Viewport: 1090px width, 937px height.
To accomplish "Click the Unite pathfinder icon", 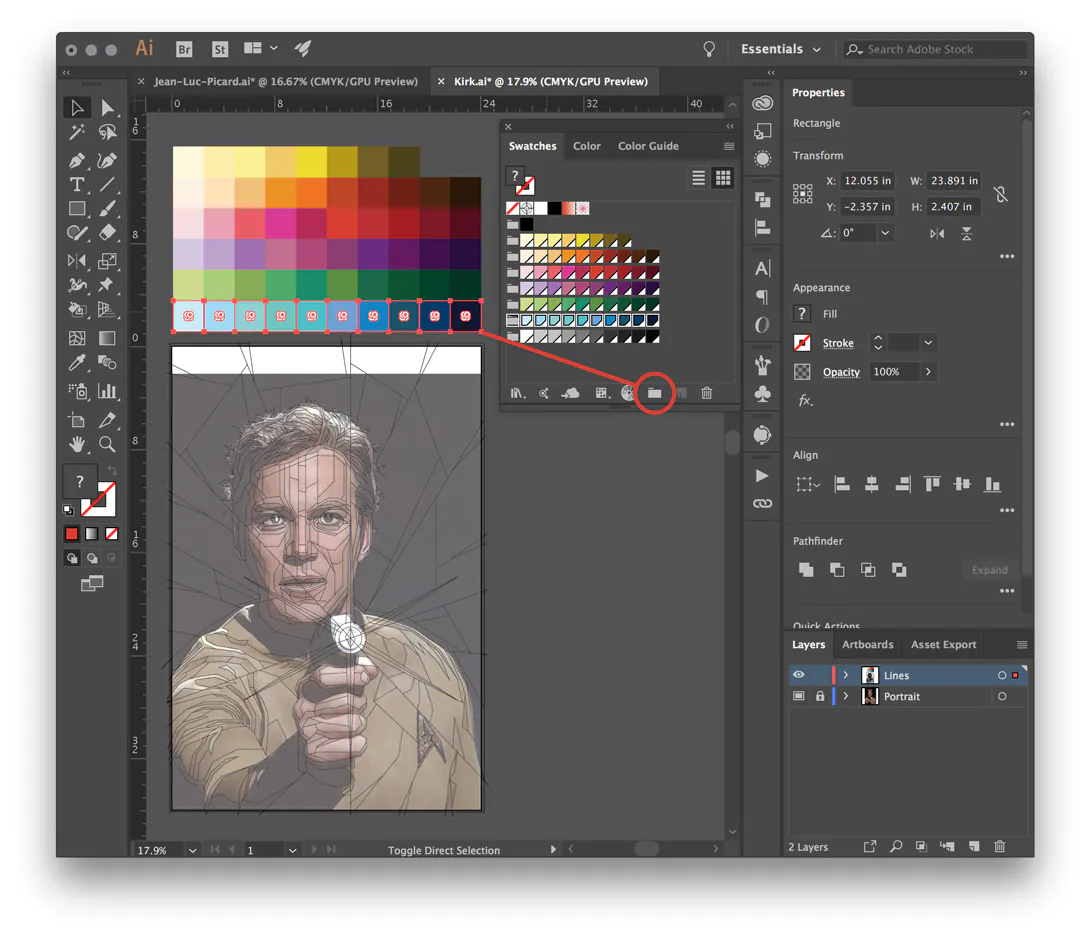I will point(806,570).
